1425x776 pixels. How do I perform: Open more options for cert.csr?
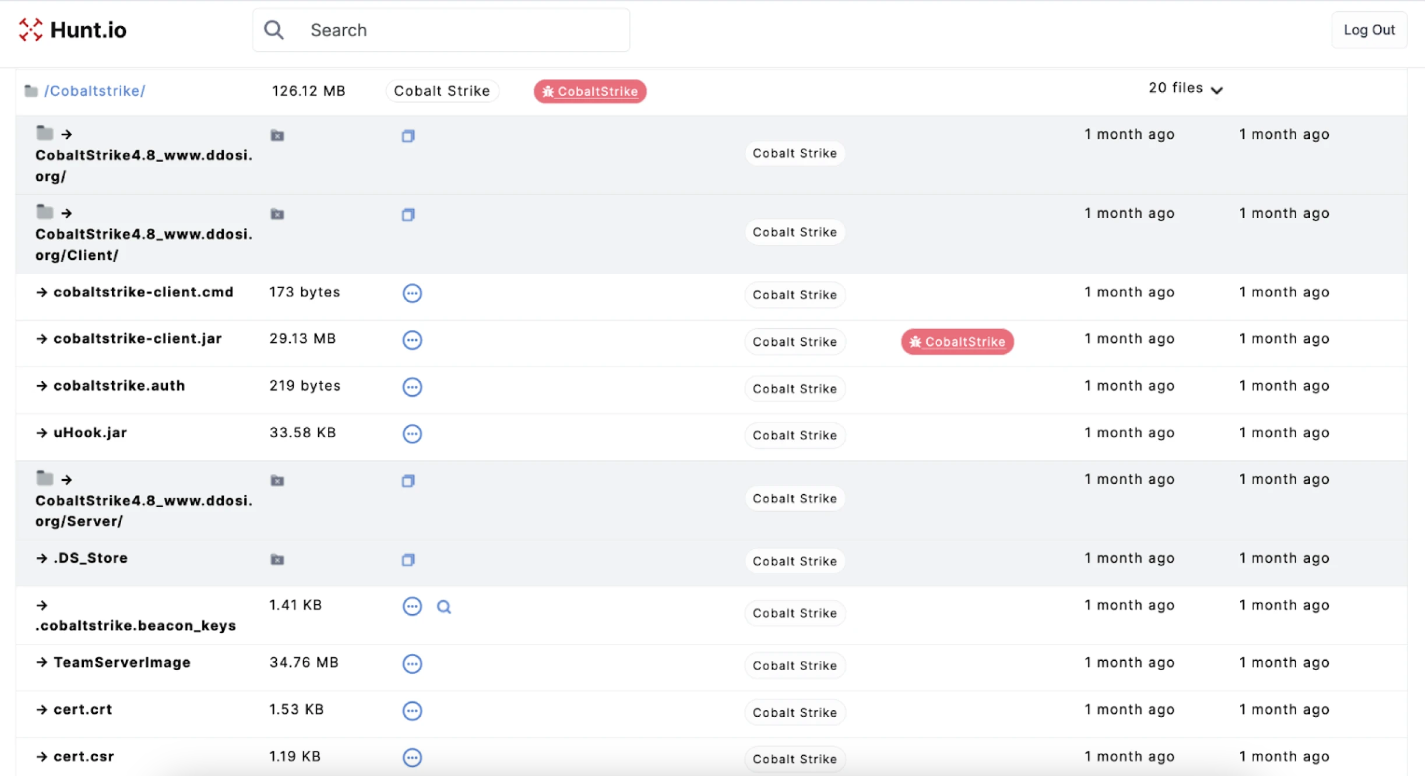412,758
